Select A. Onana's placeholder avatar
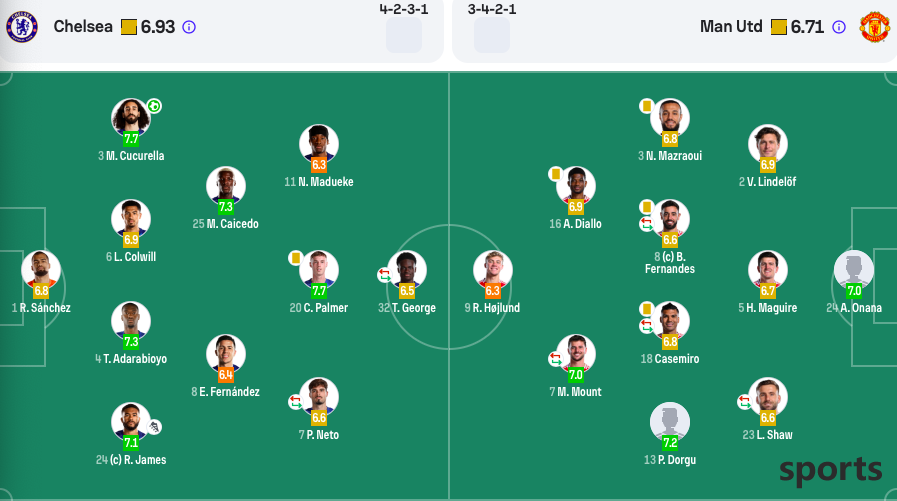The width and height of the screenshot is (897, 501). click(x=854, y=269)
